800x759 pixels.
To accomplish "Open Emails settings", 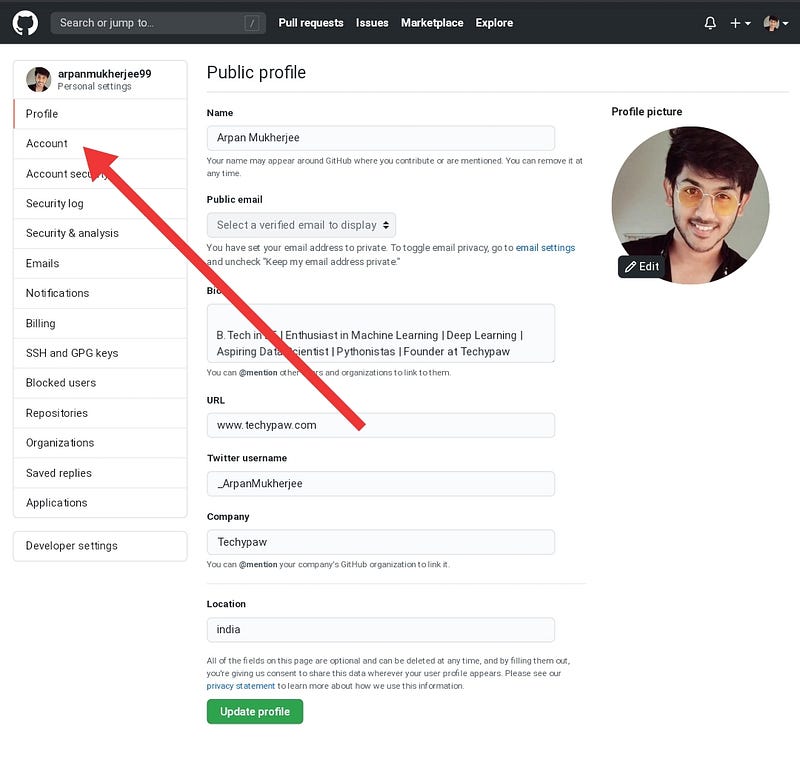I will 100,263.
